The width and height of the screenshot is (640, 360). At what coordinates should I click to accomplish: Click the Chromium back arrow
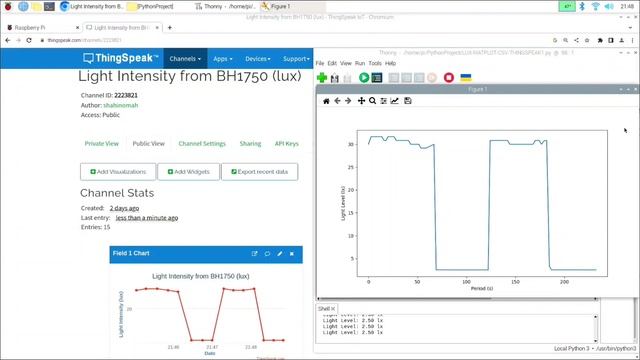(x=8, y=40)
